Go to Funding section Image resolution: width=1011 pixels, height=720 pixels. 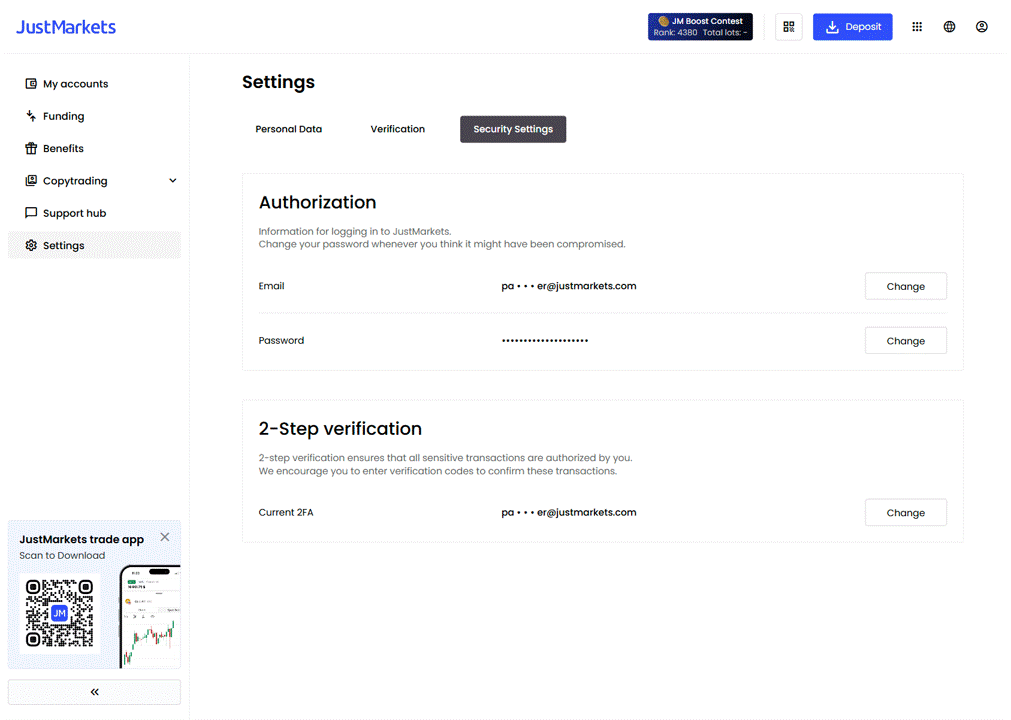(x=94, y=116)
